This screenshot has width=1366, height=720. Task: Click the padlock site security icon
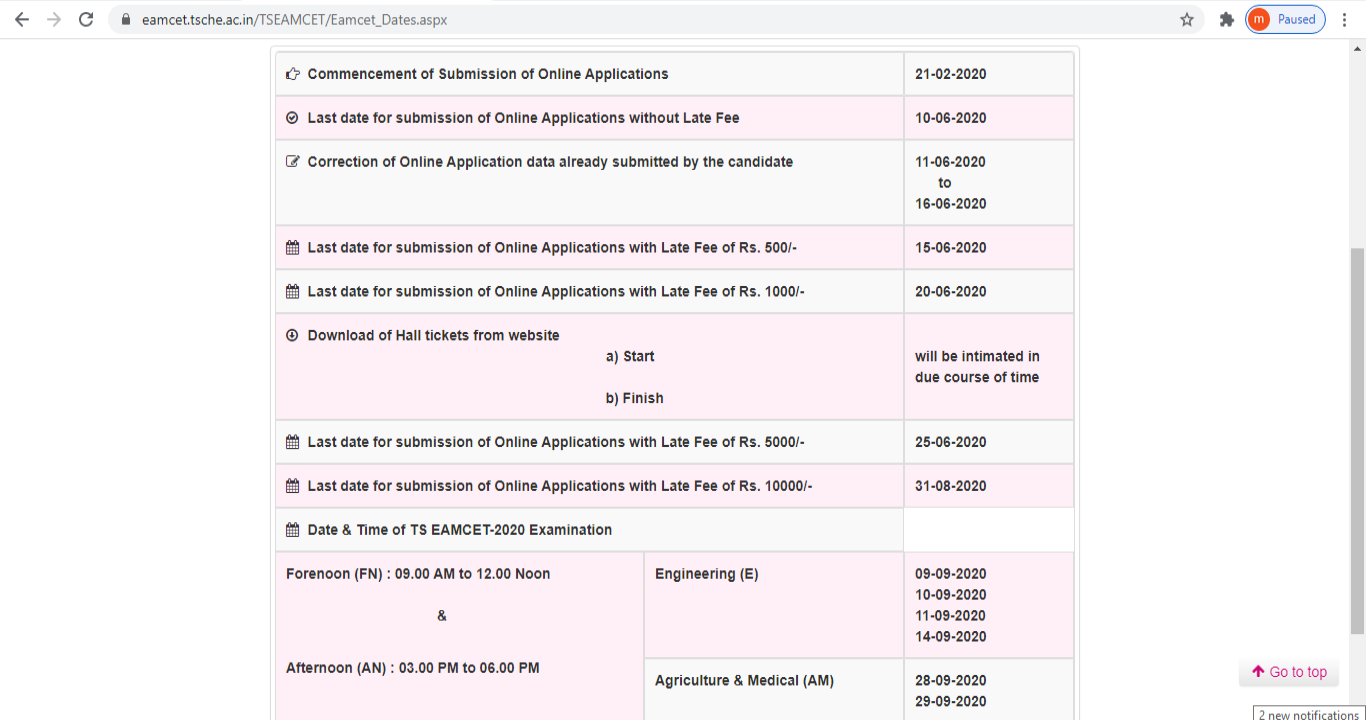pos(126,20)
